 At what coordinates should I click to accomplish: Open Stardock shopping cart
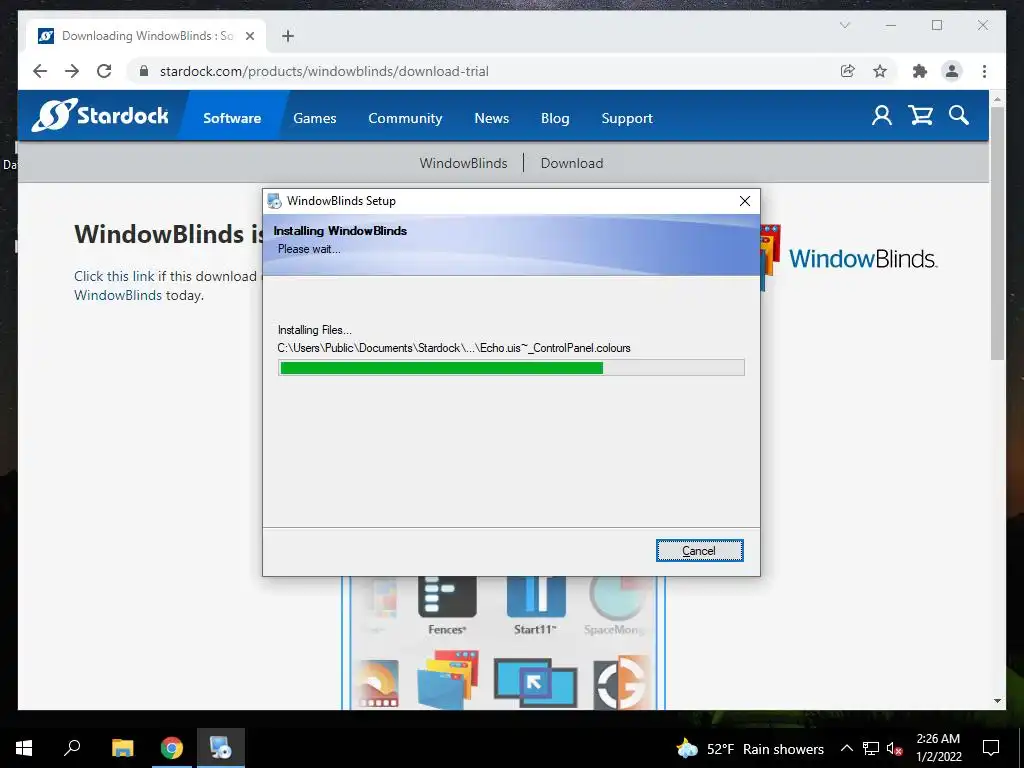tap(920, 116)
